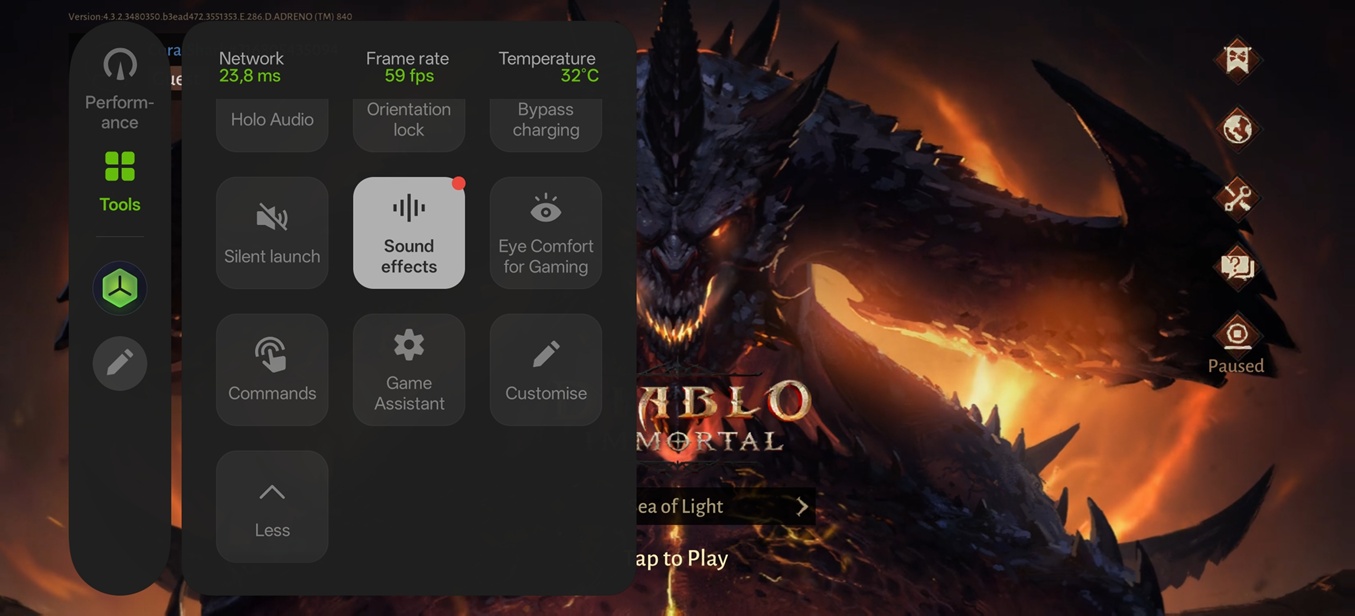The width and height of the screenshot is (1355, 616).
Task: Open the wrench and screwdriver repair icon
Action: pyautogui.click(x=1237, y=198)
